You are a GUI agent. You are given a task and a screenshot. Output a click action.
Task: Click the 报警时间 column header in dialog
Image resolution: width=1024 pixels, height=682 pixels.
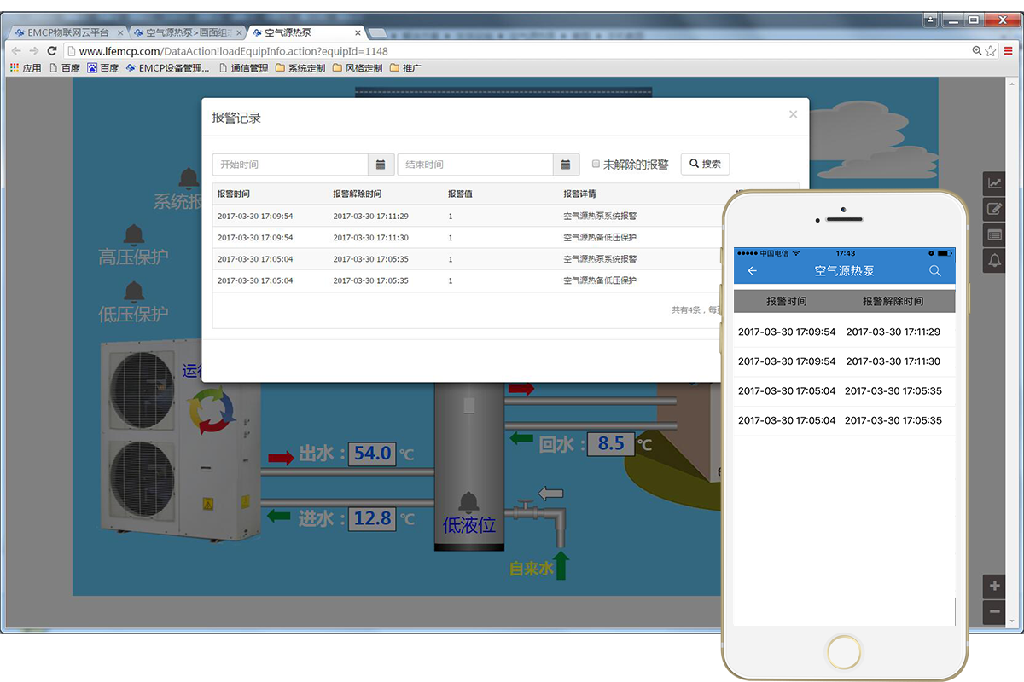[234, 194]
